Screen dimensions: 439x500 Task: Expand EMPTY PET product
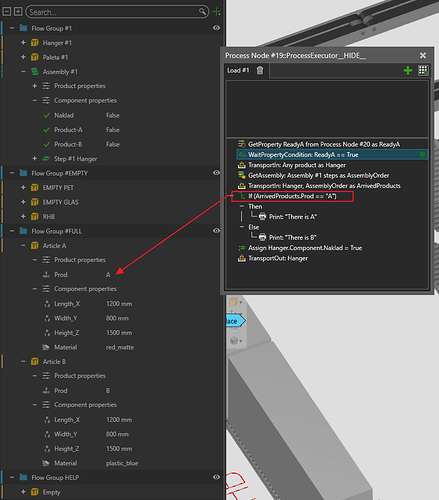tap(23, 187)
